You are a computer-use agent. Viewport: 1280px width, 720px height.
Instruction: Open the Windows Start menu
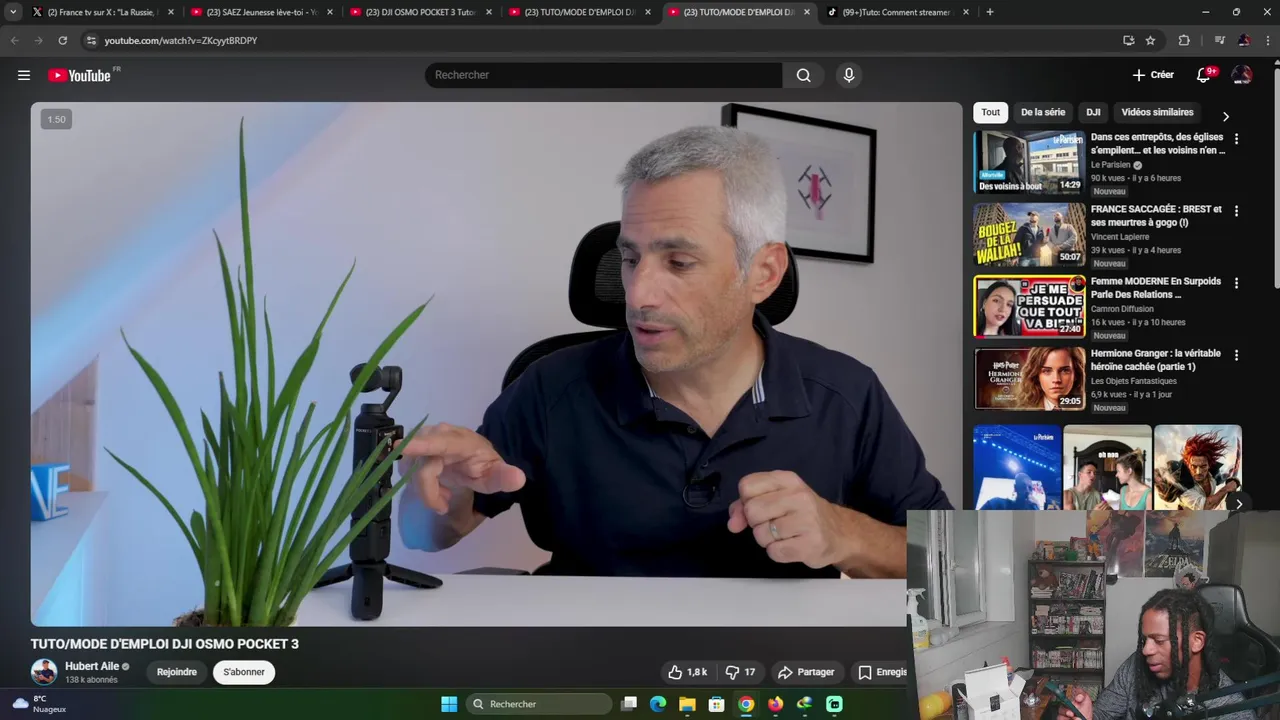(449, 704)
